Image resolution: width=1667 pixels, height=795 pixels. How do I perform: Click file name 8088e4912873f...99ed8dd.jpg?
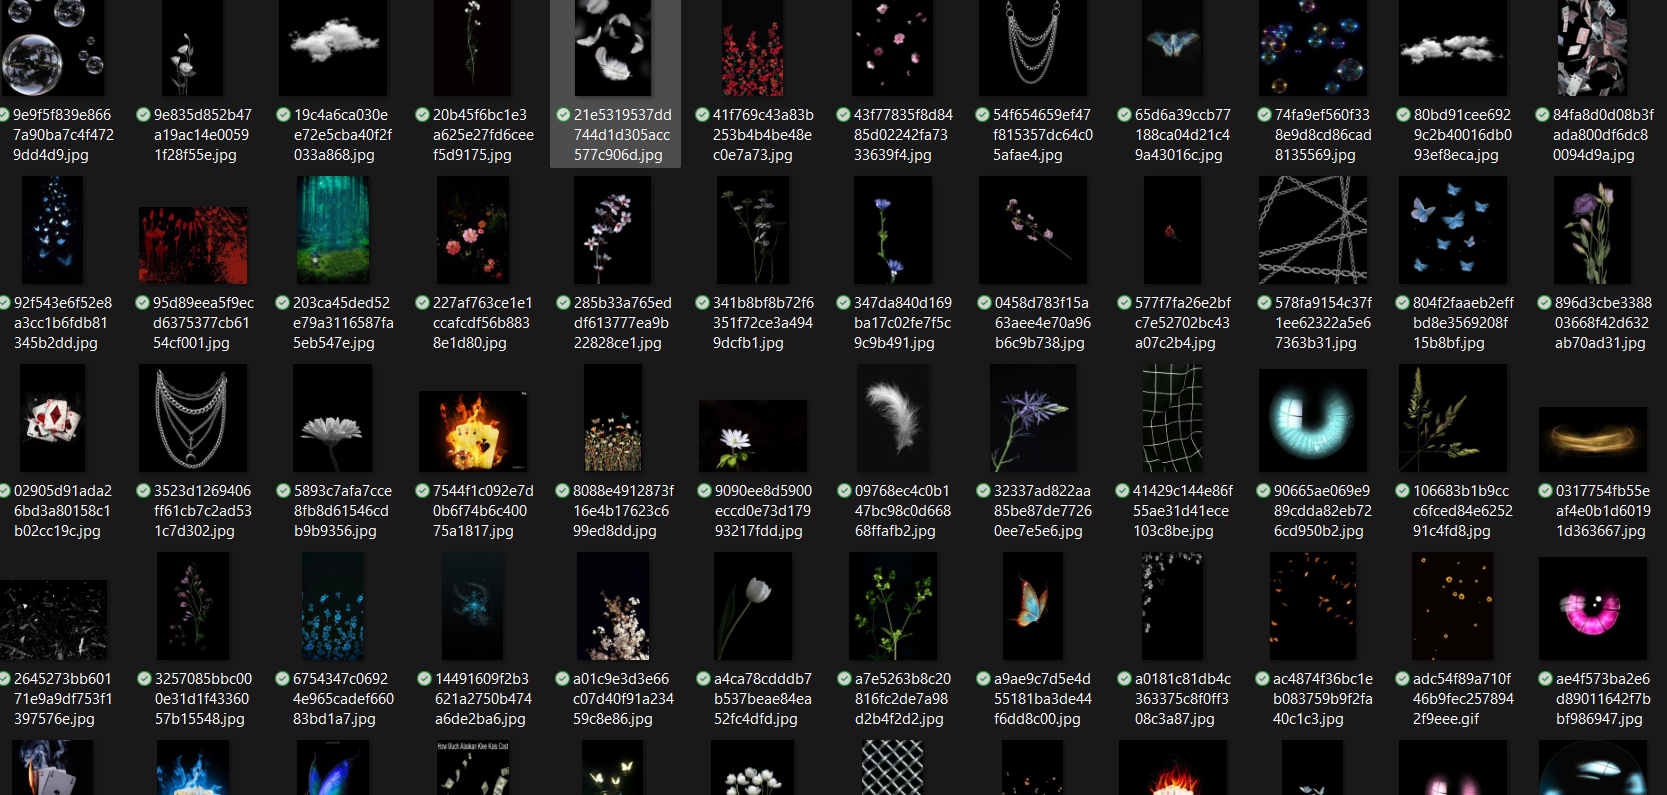pyautogui.click(x=623, y=511)
